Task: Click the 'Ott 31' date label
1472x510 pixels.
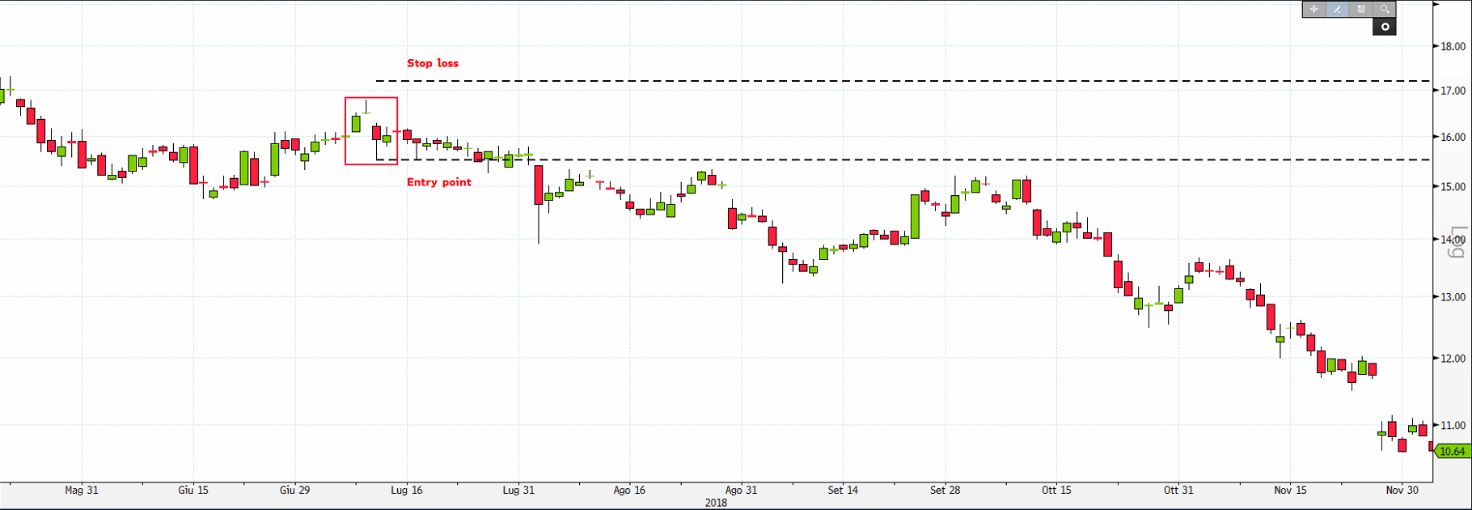Action: coord(1178,491)
